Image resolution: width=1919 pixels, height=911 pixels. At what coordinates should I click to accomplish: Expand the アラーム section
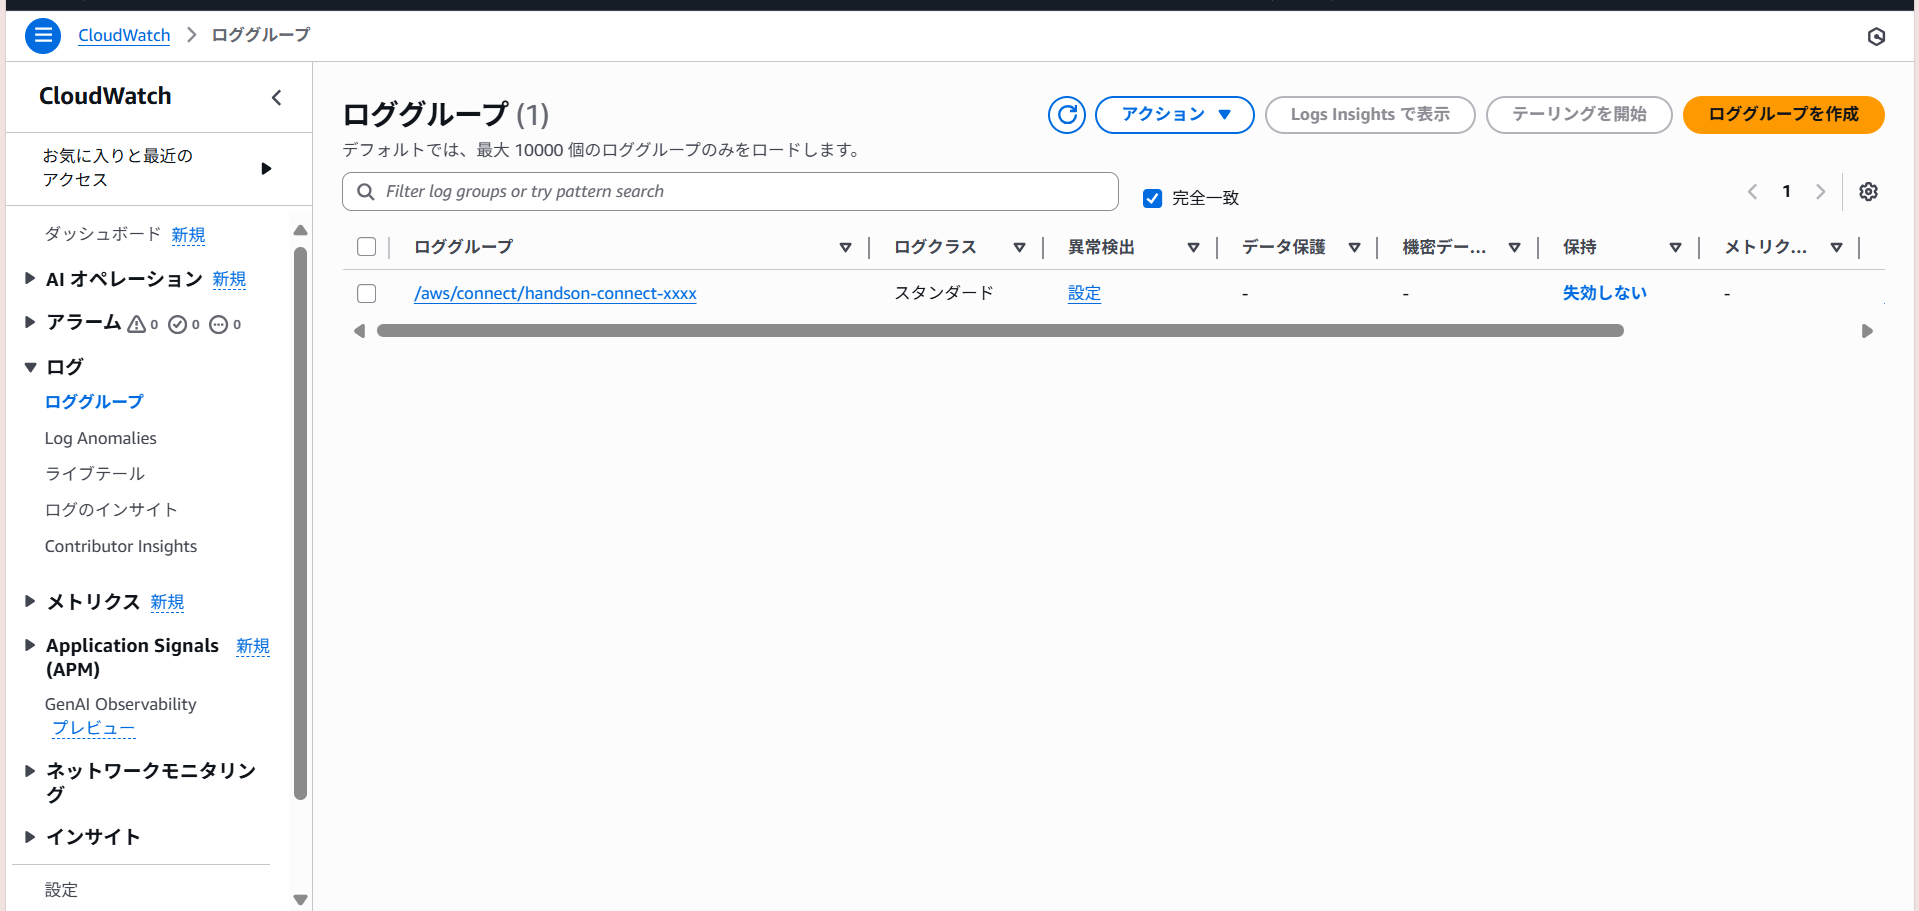click(x=30, y=322)
